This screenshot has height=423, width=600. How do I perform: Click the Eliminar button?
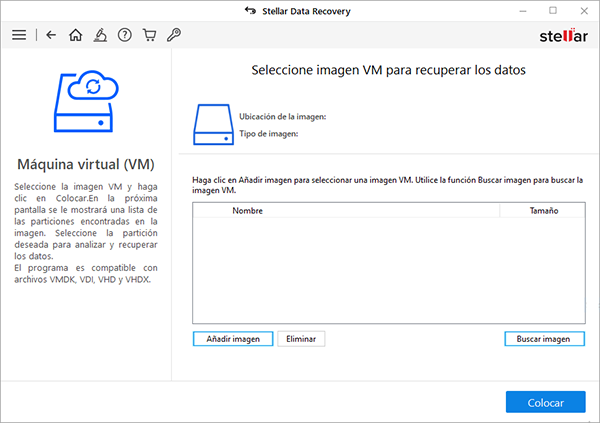pos(301,339)
